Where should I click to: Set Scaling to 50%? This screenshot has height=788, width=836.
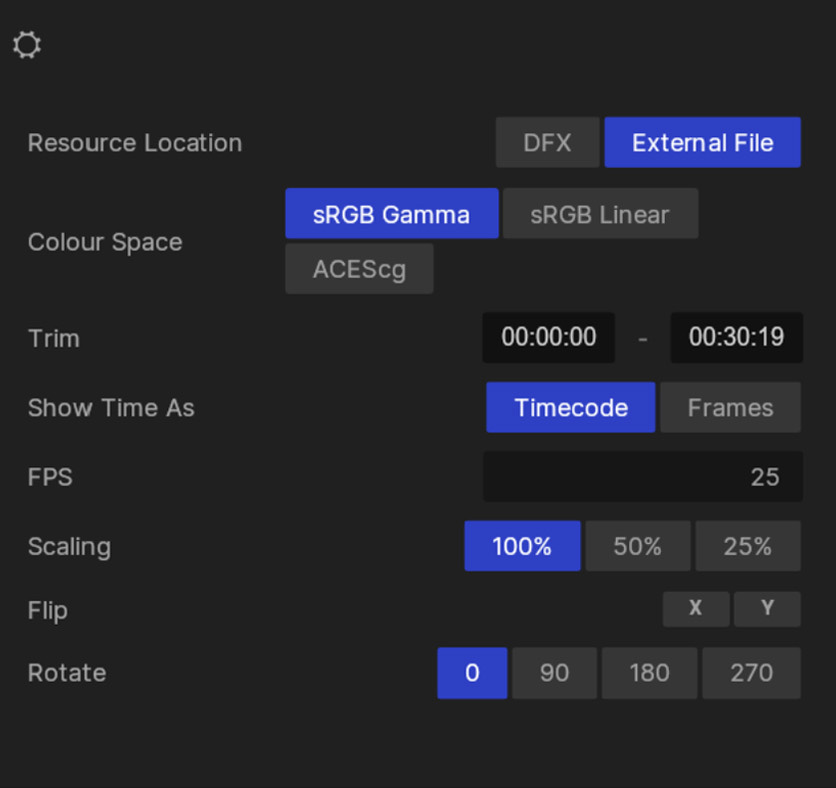point(637,546)
